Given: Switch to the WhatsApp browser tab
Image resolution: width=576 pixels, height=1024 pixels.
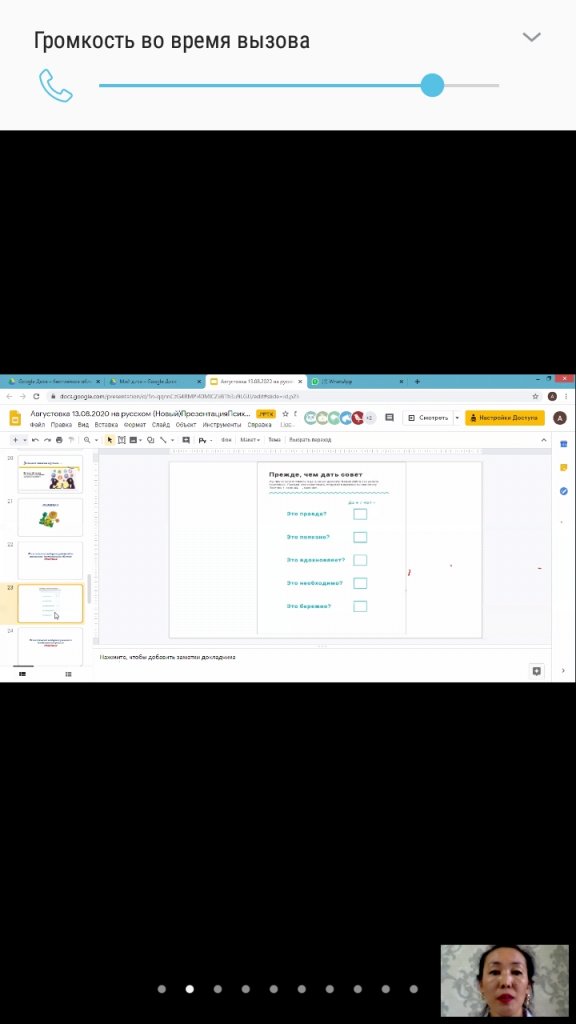Looking at the screenshot, I should (x=356, y=381).
